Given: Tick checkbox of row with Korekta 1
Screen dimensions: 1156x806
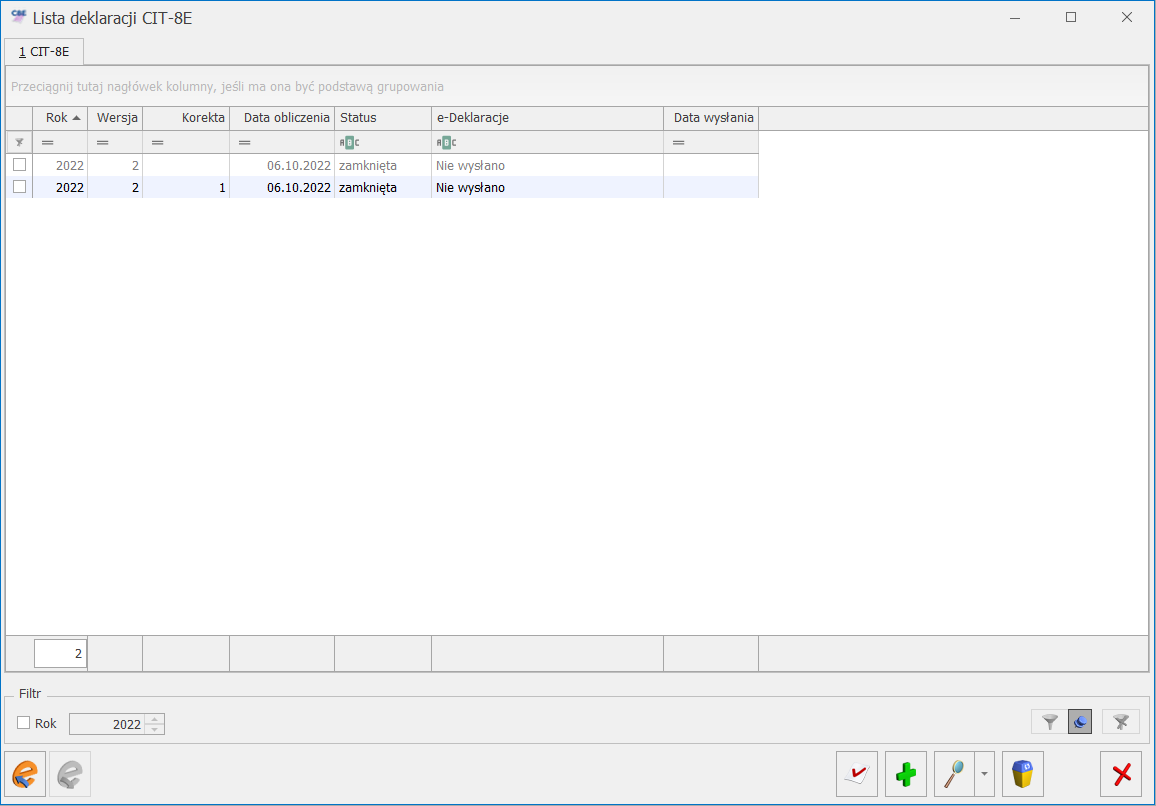Looking at the screenshot, I should [20, 187].
